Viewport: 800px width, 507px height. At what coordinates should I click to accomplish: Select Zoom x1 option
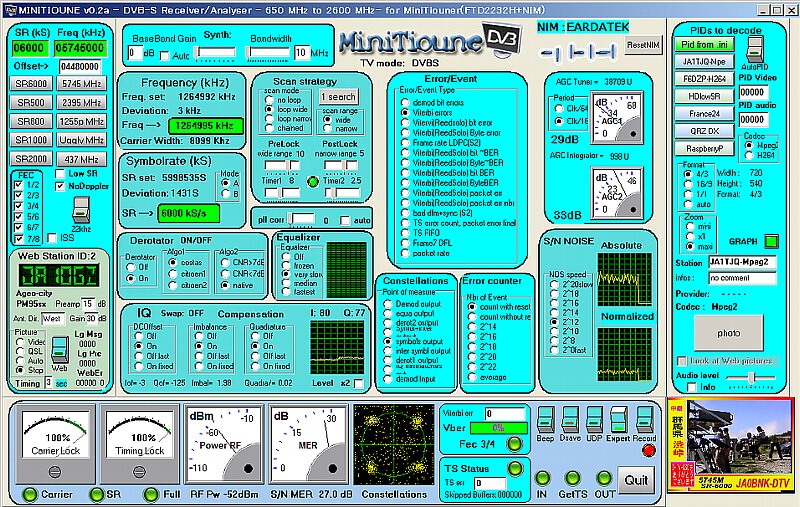tap(690, 237)
